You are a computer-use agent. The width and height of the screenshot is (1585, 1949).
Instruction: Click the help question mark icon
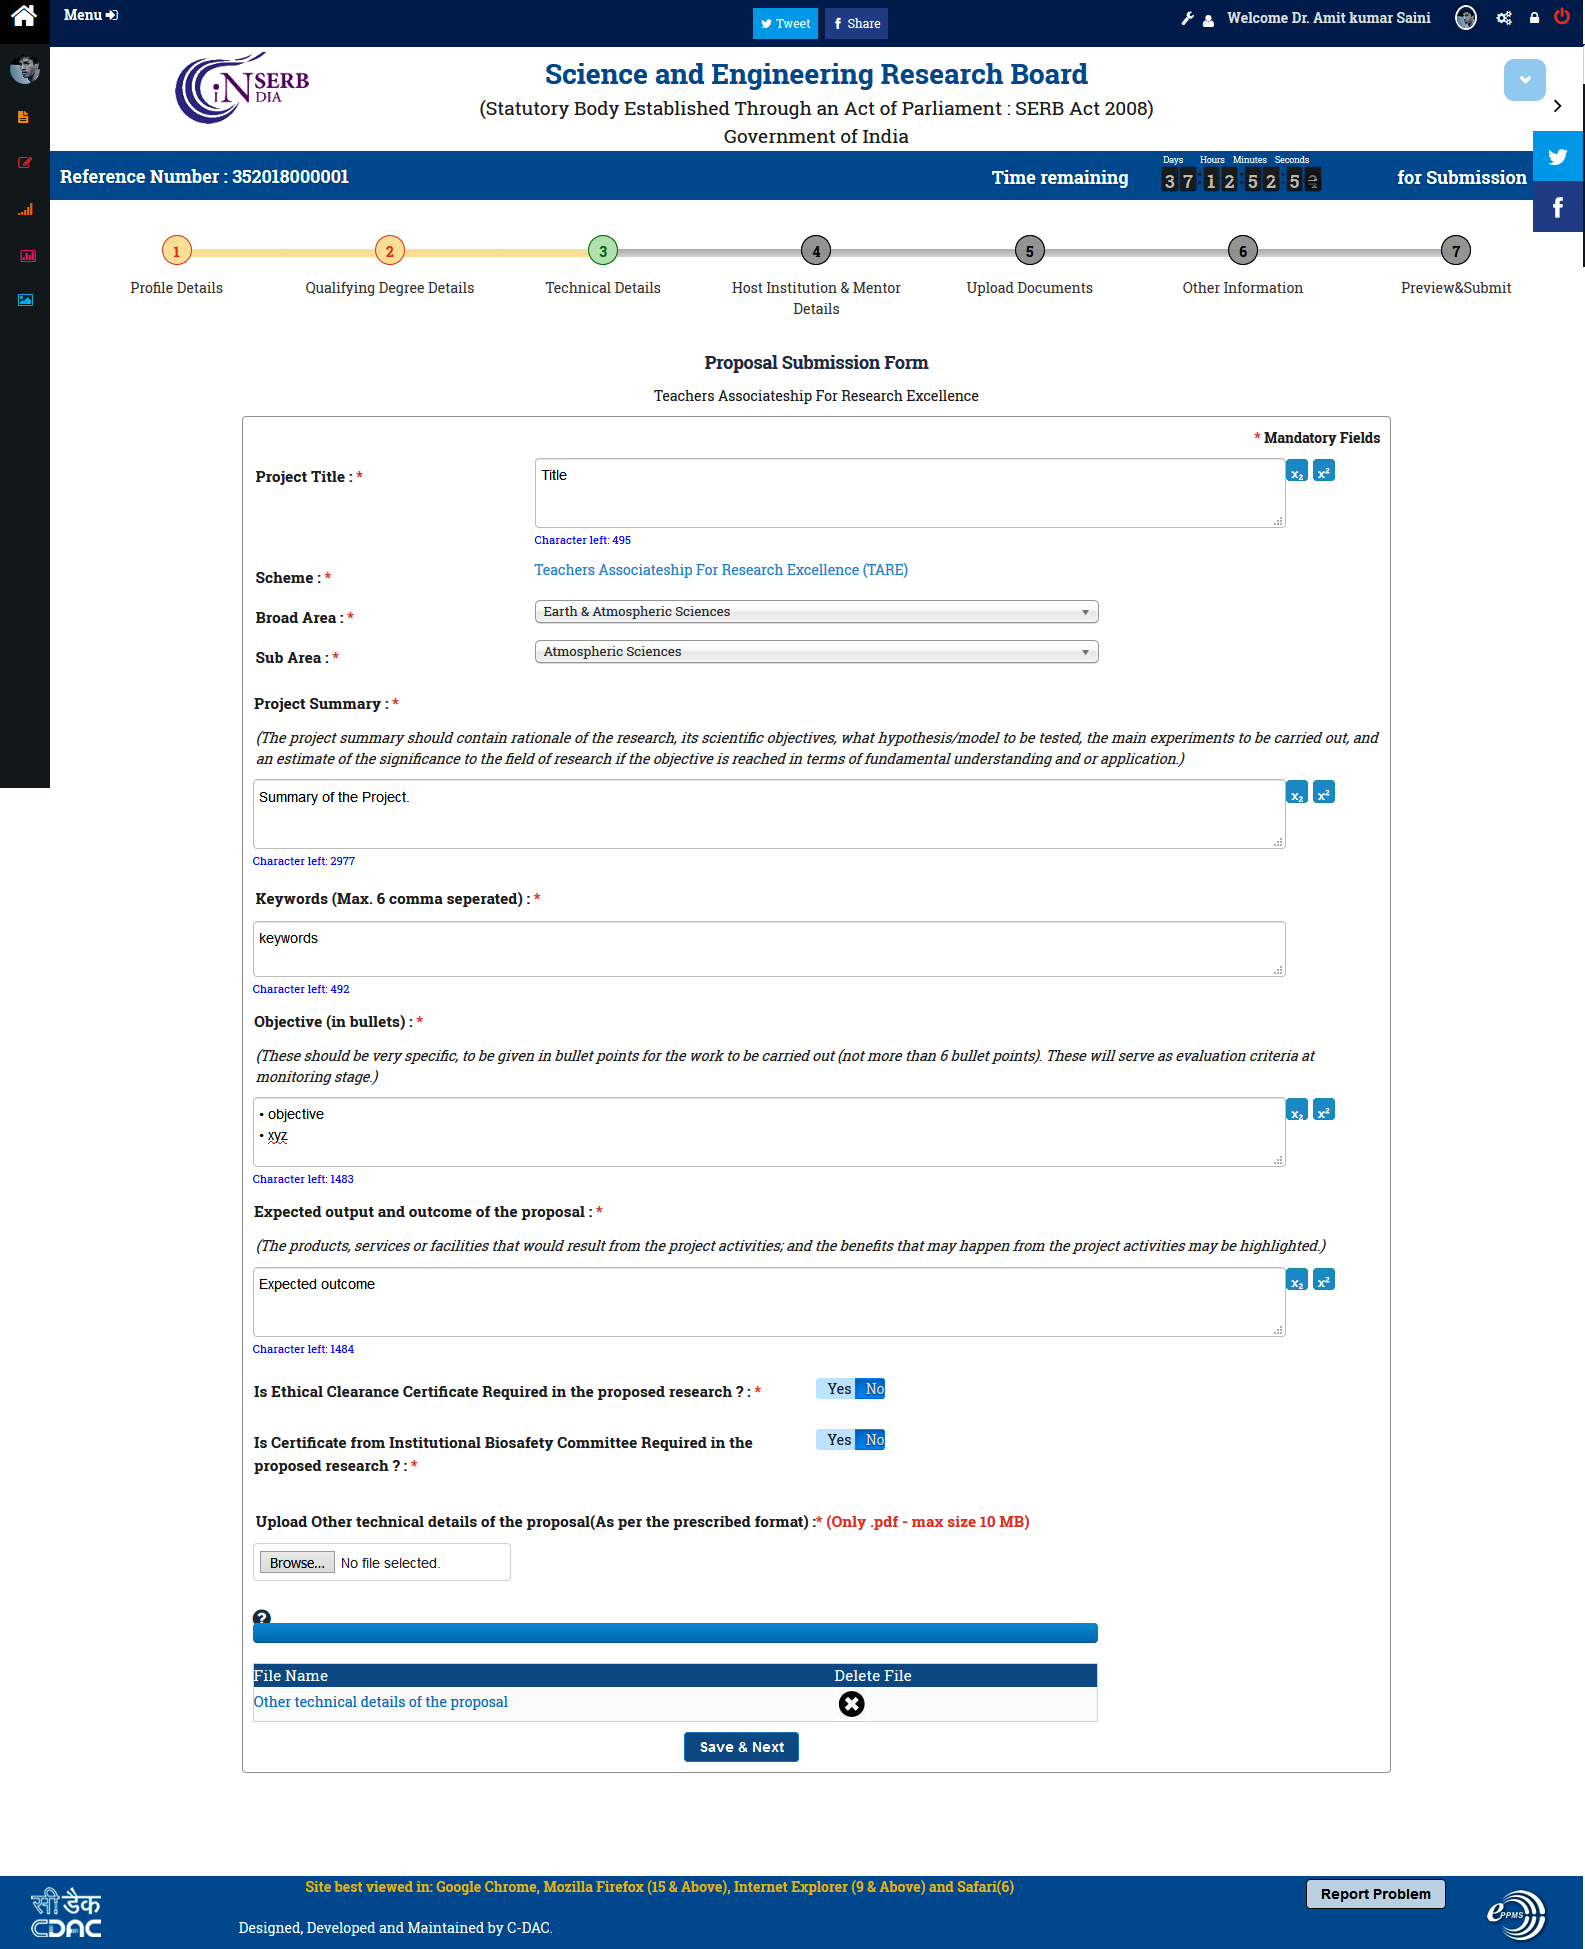click(262, 1617)
